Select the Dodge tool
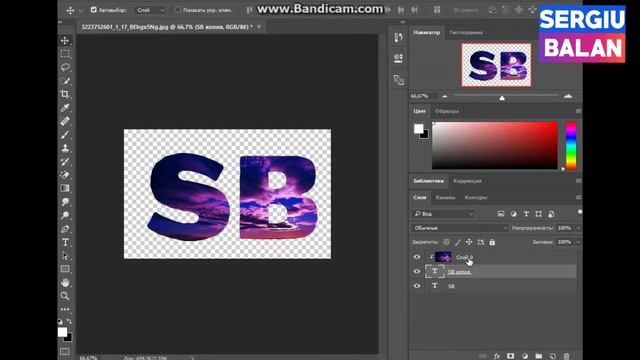The width and height of the screenshot is (640, 360). click(65, 215)
